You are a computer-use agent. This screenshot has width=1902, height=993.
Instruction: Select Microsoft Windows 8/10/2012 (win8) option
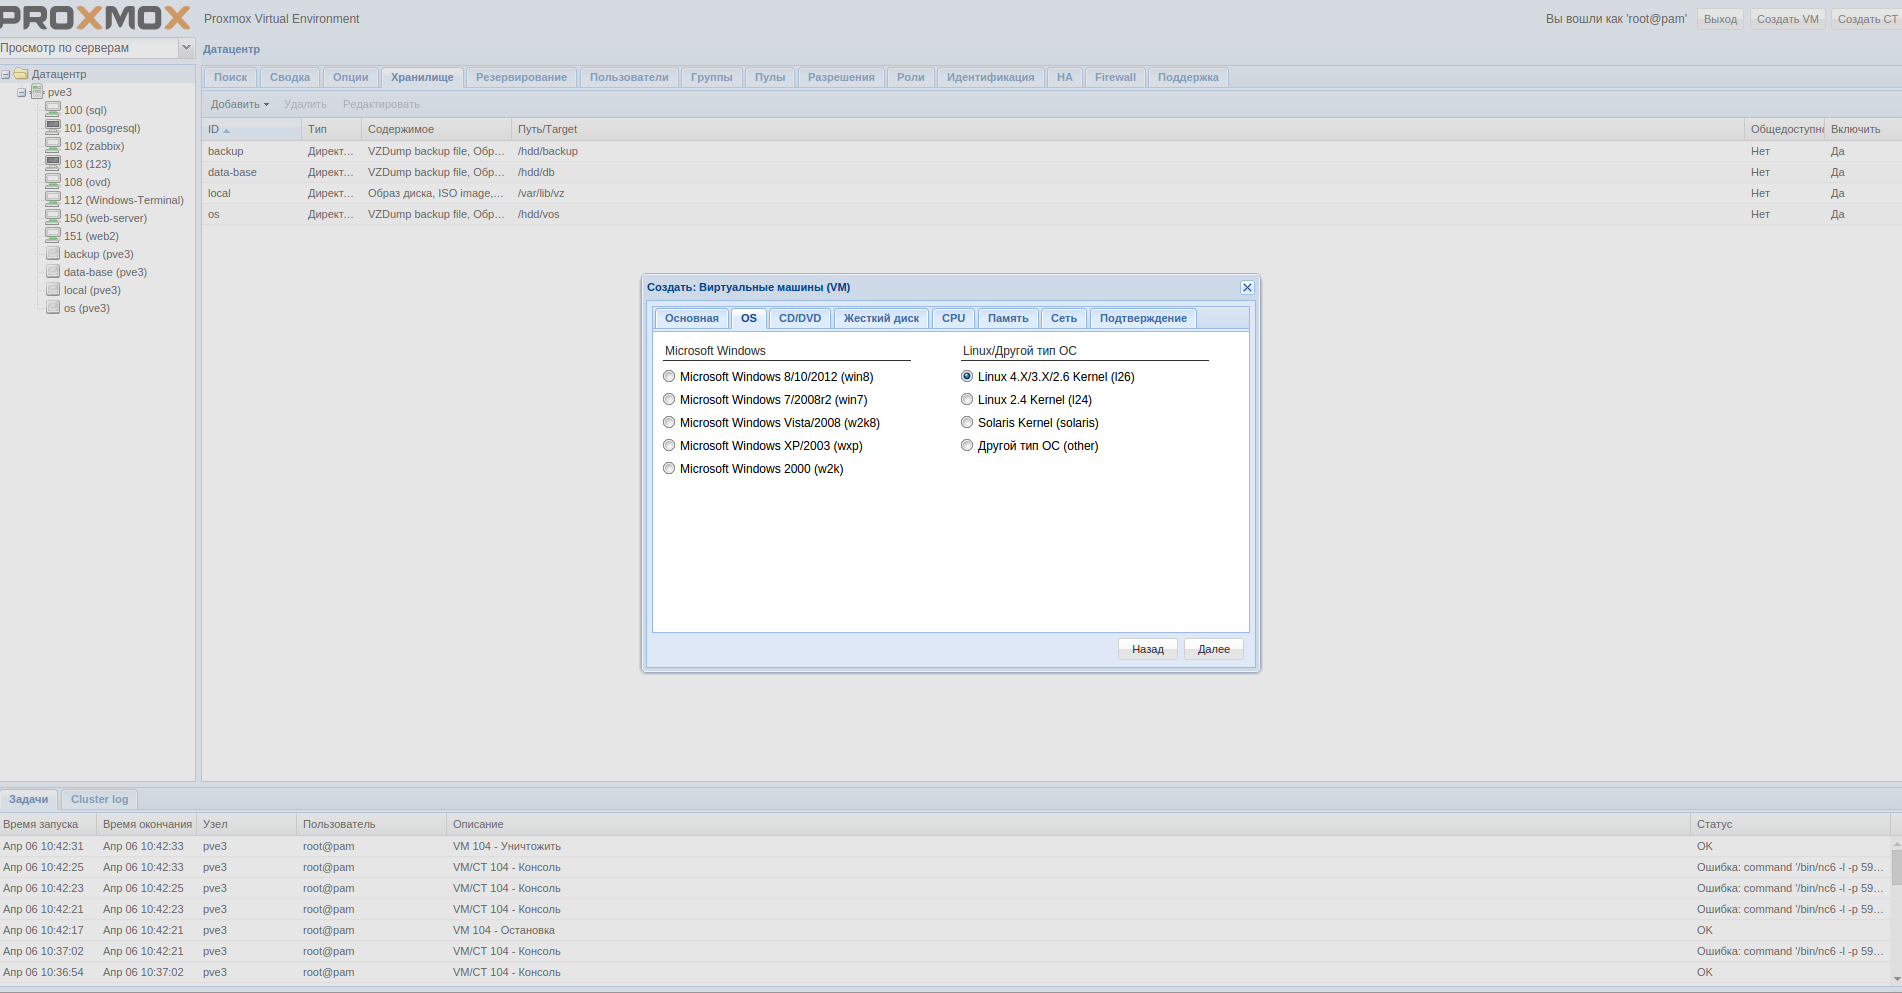pyautogui.click(x=669, y=377)
